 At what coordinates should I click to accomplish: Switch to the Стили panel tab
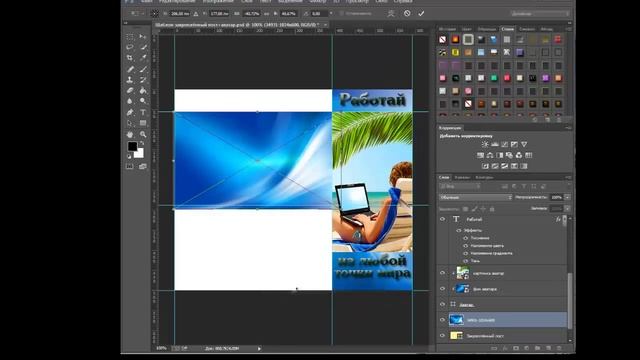508,29
